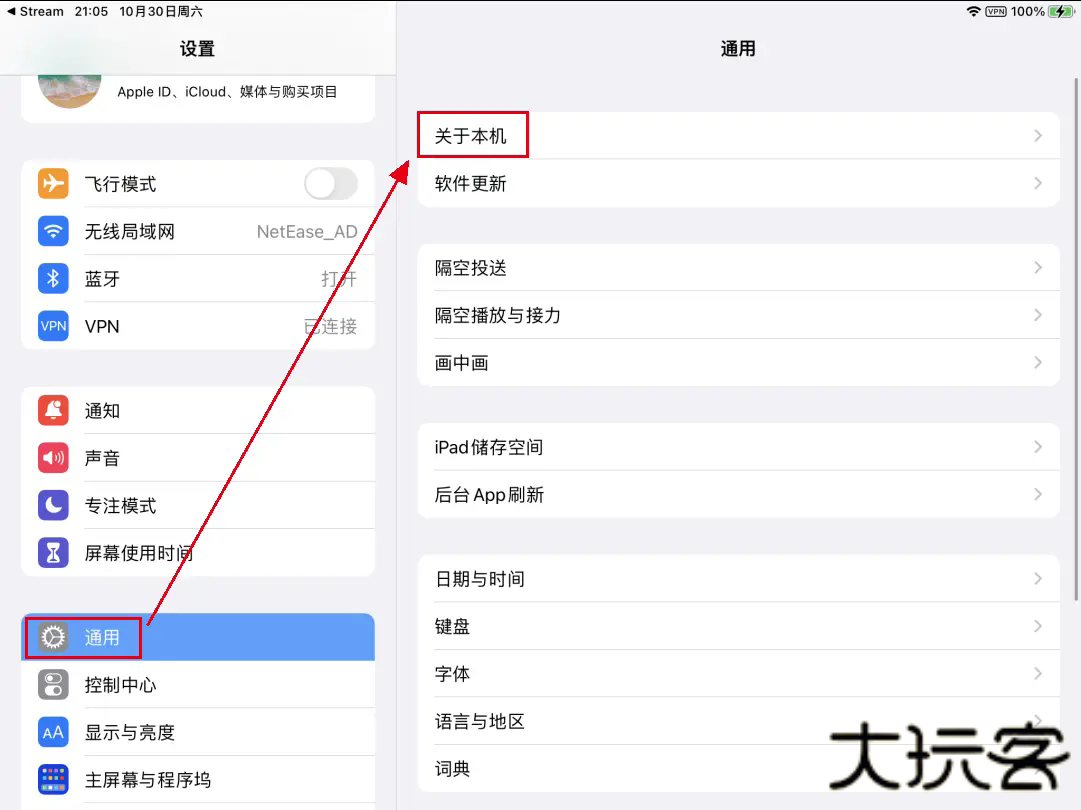Open the 隔空投送 disclosure arrow
This screenshot has width=1081, height=810.
[1040, 268]
